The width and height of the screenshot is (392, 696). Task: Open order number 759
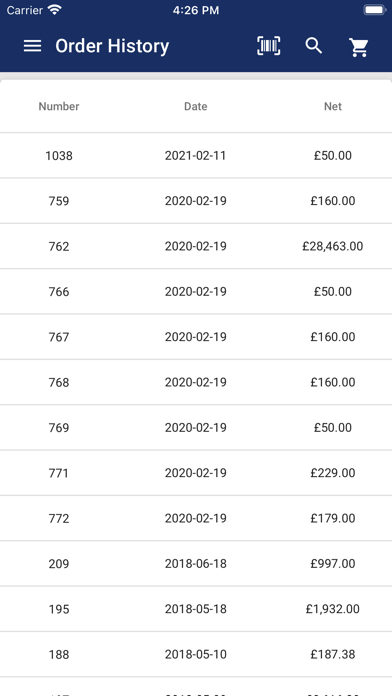pos(196,201)
